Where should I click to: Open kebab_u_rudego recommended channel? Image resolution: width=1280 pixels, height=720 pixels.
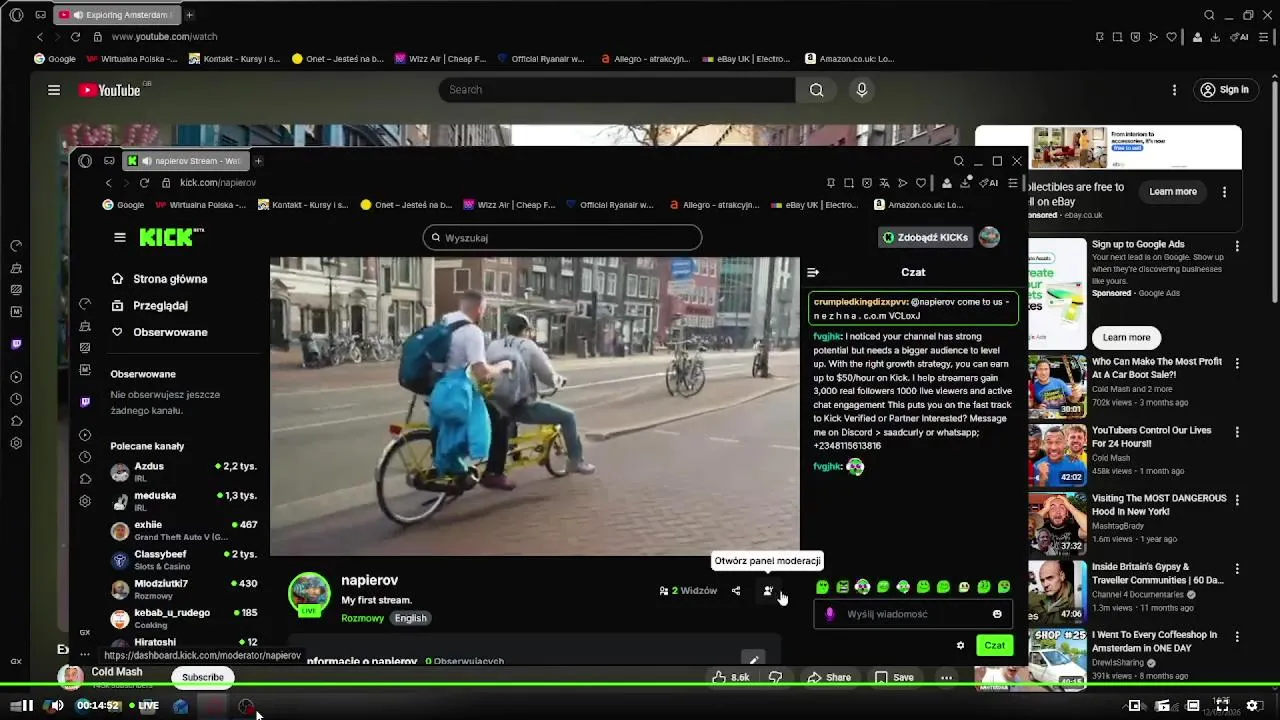click(x=184, y=619)
